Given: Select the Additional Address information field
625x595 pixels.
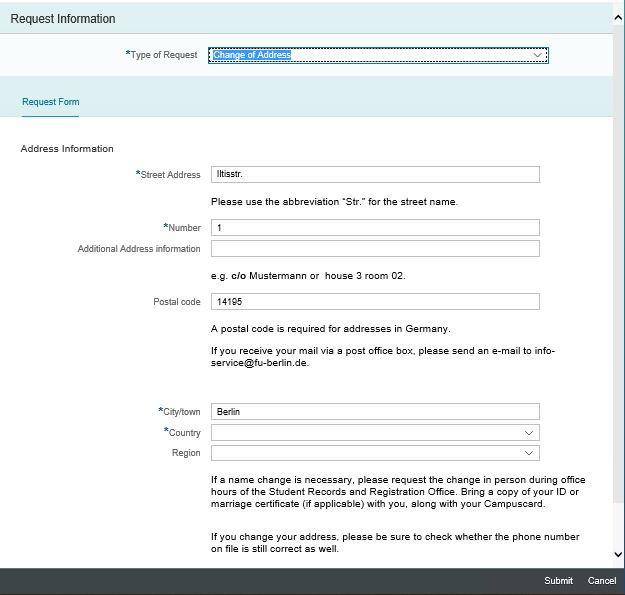Looking at the screenshot, I should tap(375, 249).
